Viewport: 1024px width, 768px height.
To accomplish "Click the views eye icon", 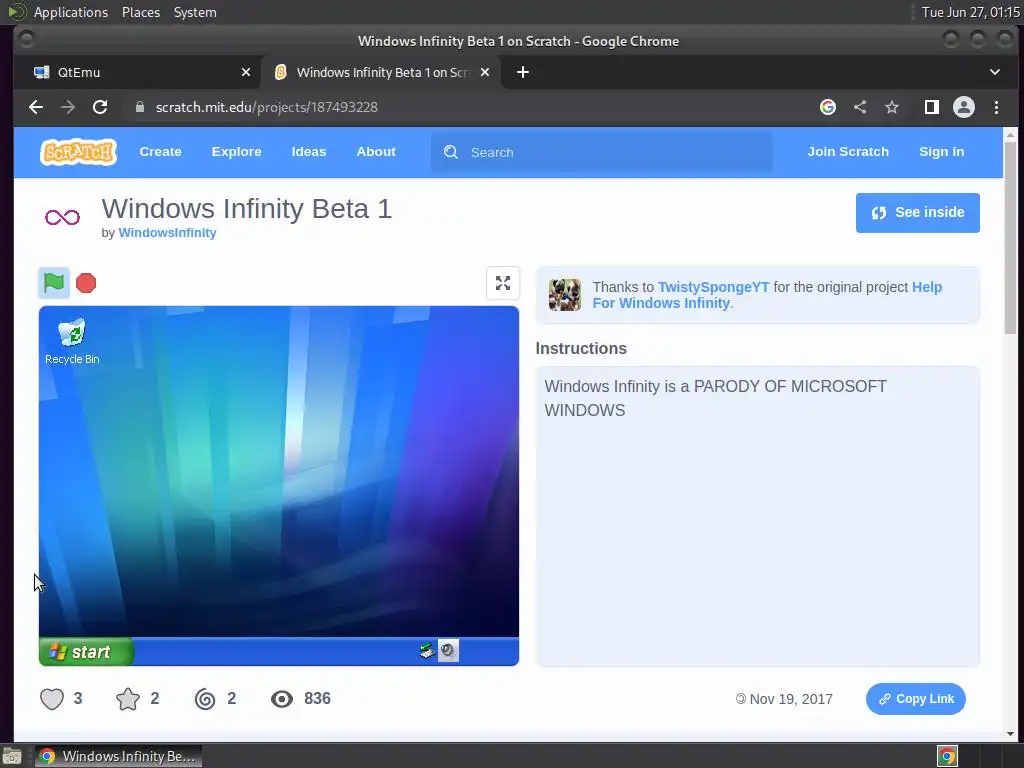I will [282, 699].
